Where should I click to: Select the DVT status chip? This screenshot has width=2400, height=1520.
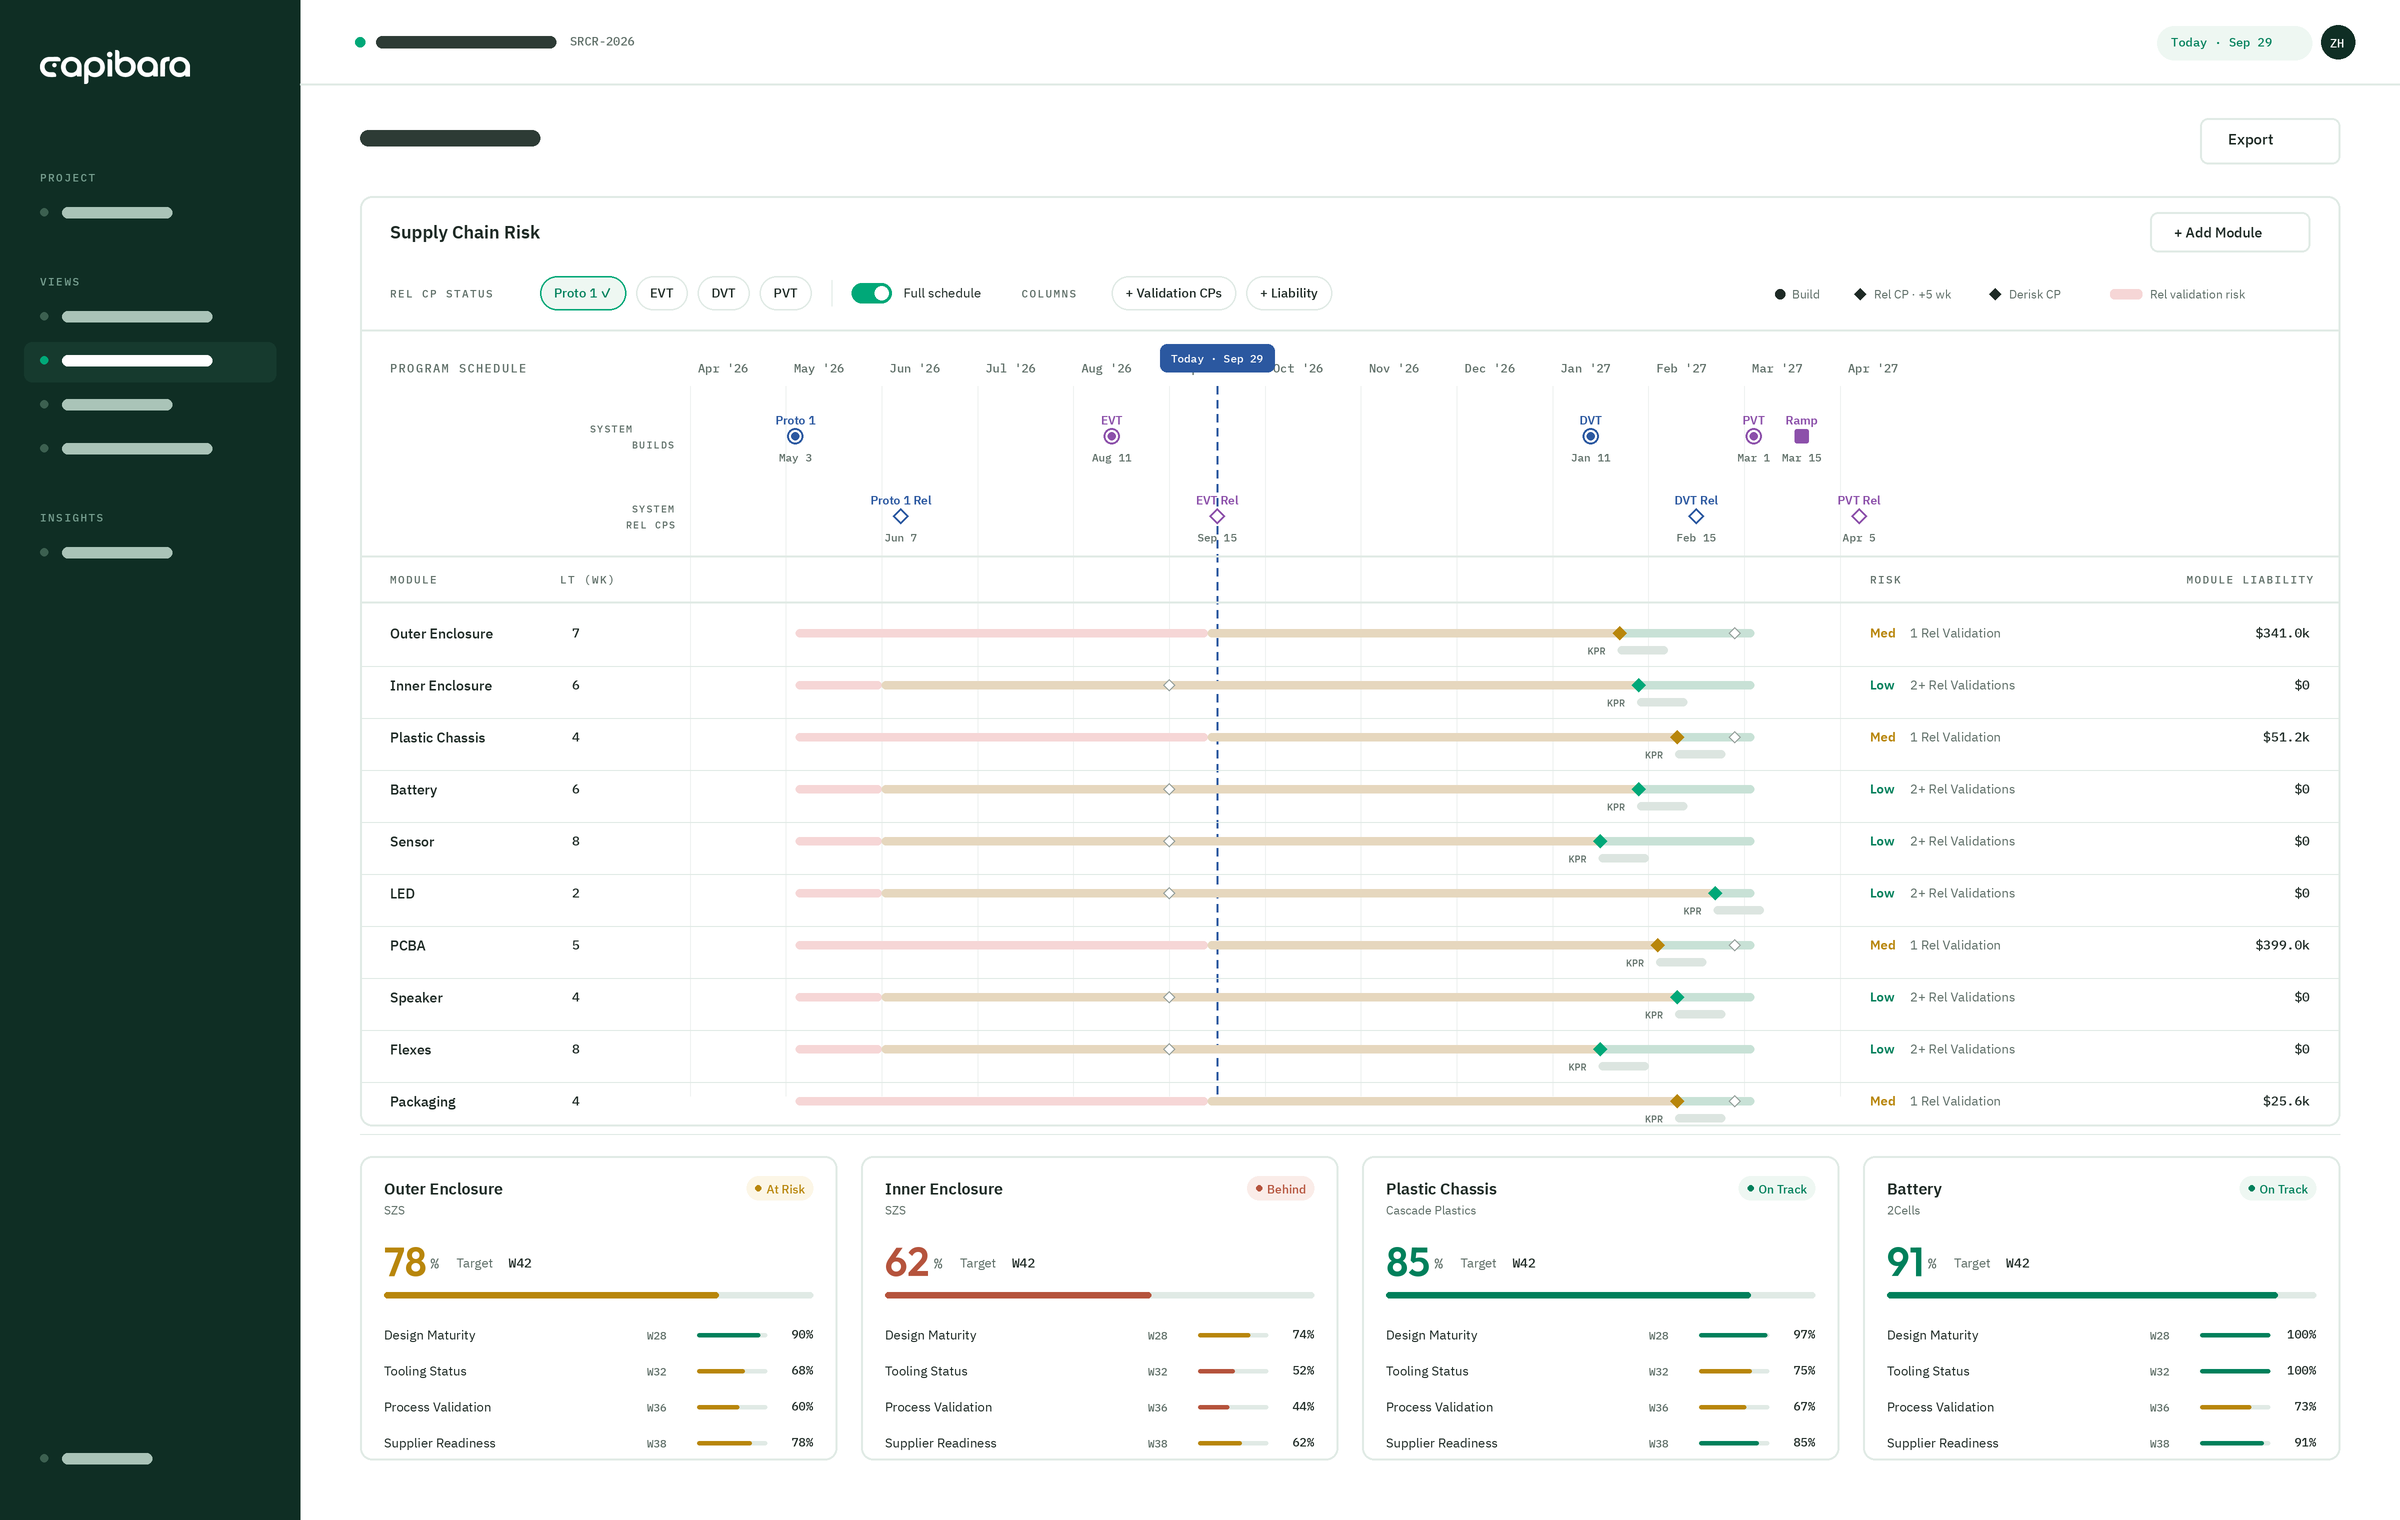point(723,293)
